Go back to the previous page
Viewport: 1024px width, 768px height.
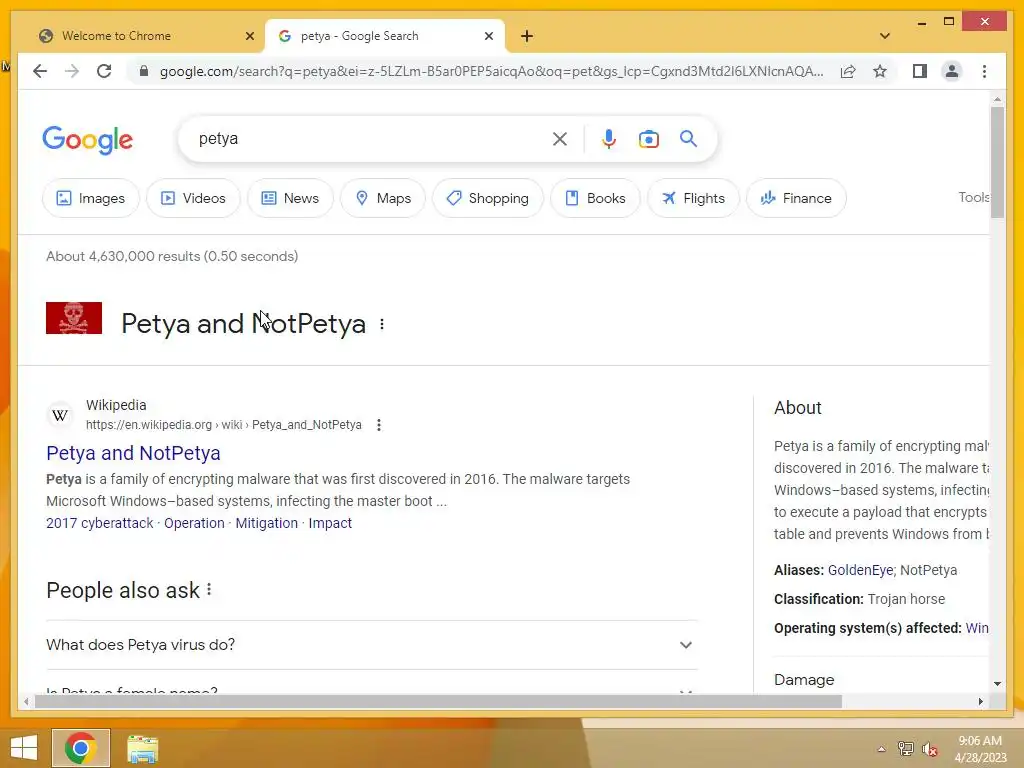[x=40, y=71]
